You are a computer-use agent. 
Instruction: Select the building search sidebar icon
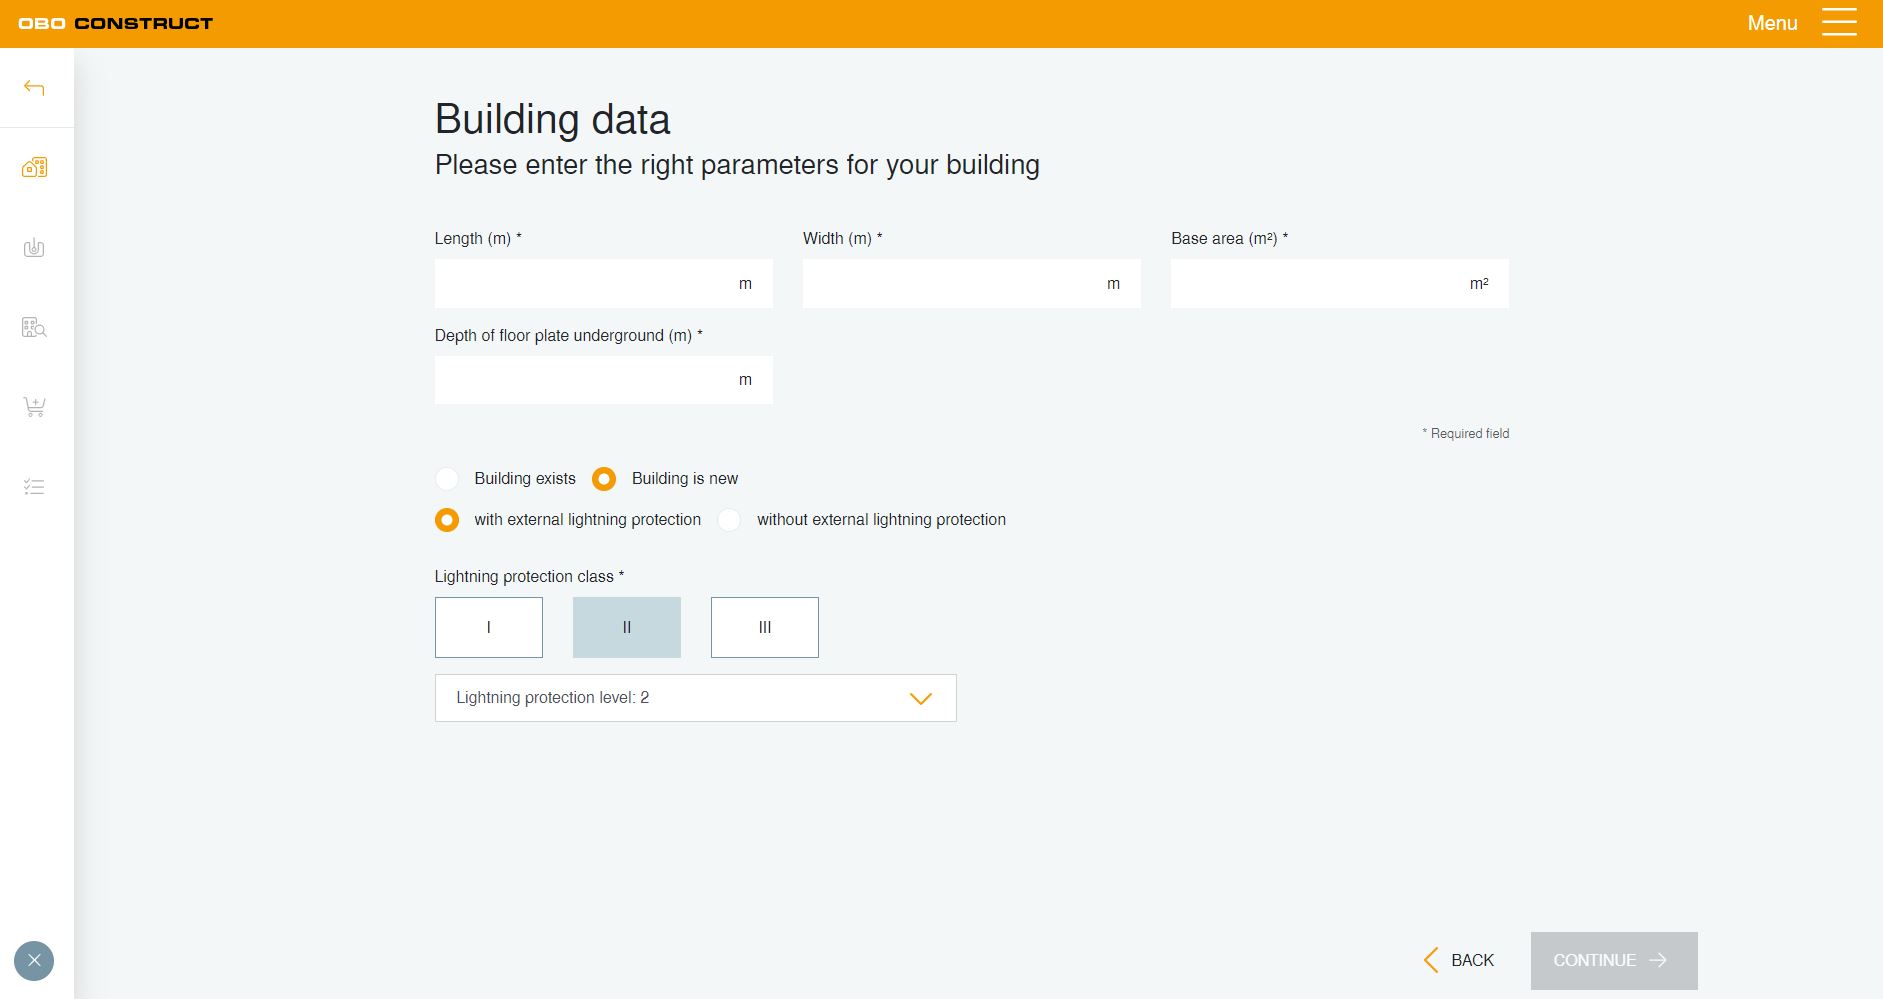[34, 327]
